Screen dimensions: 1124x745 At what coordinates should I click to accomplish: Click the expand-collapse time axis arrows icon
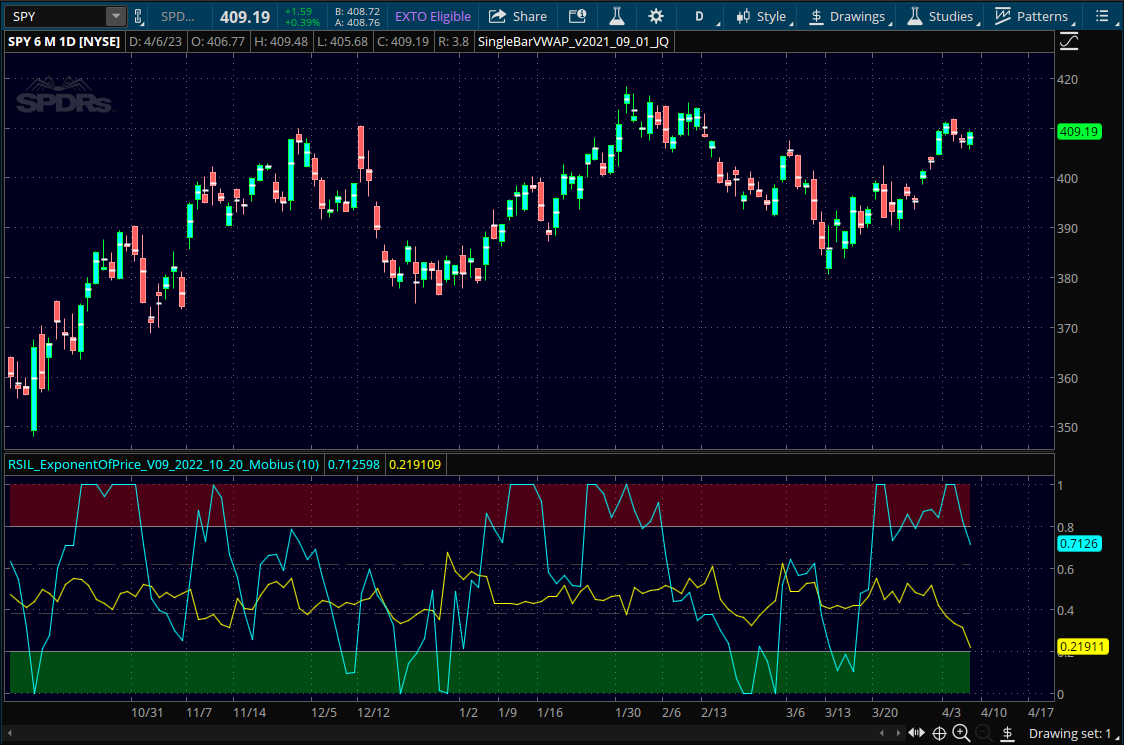click(916, 733)
